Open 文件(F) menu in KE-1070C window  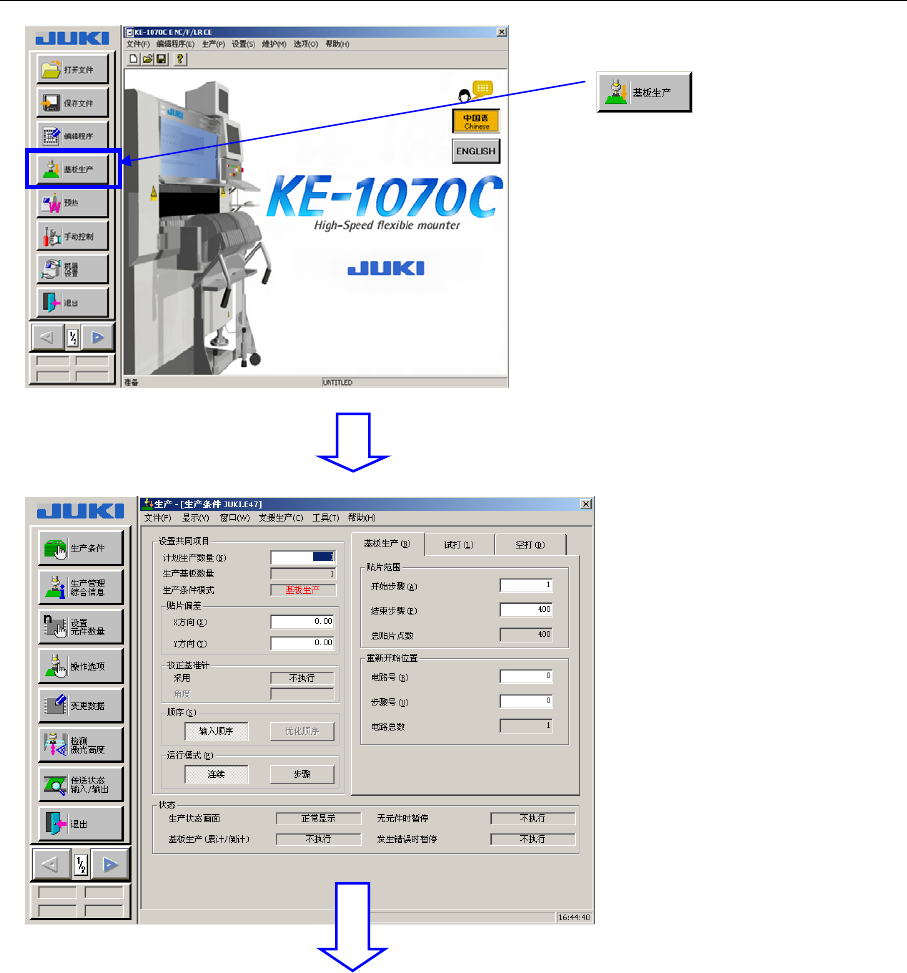[138, 44]
